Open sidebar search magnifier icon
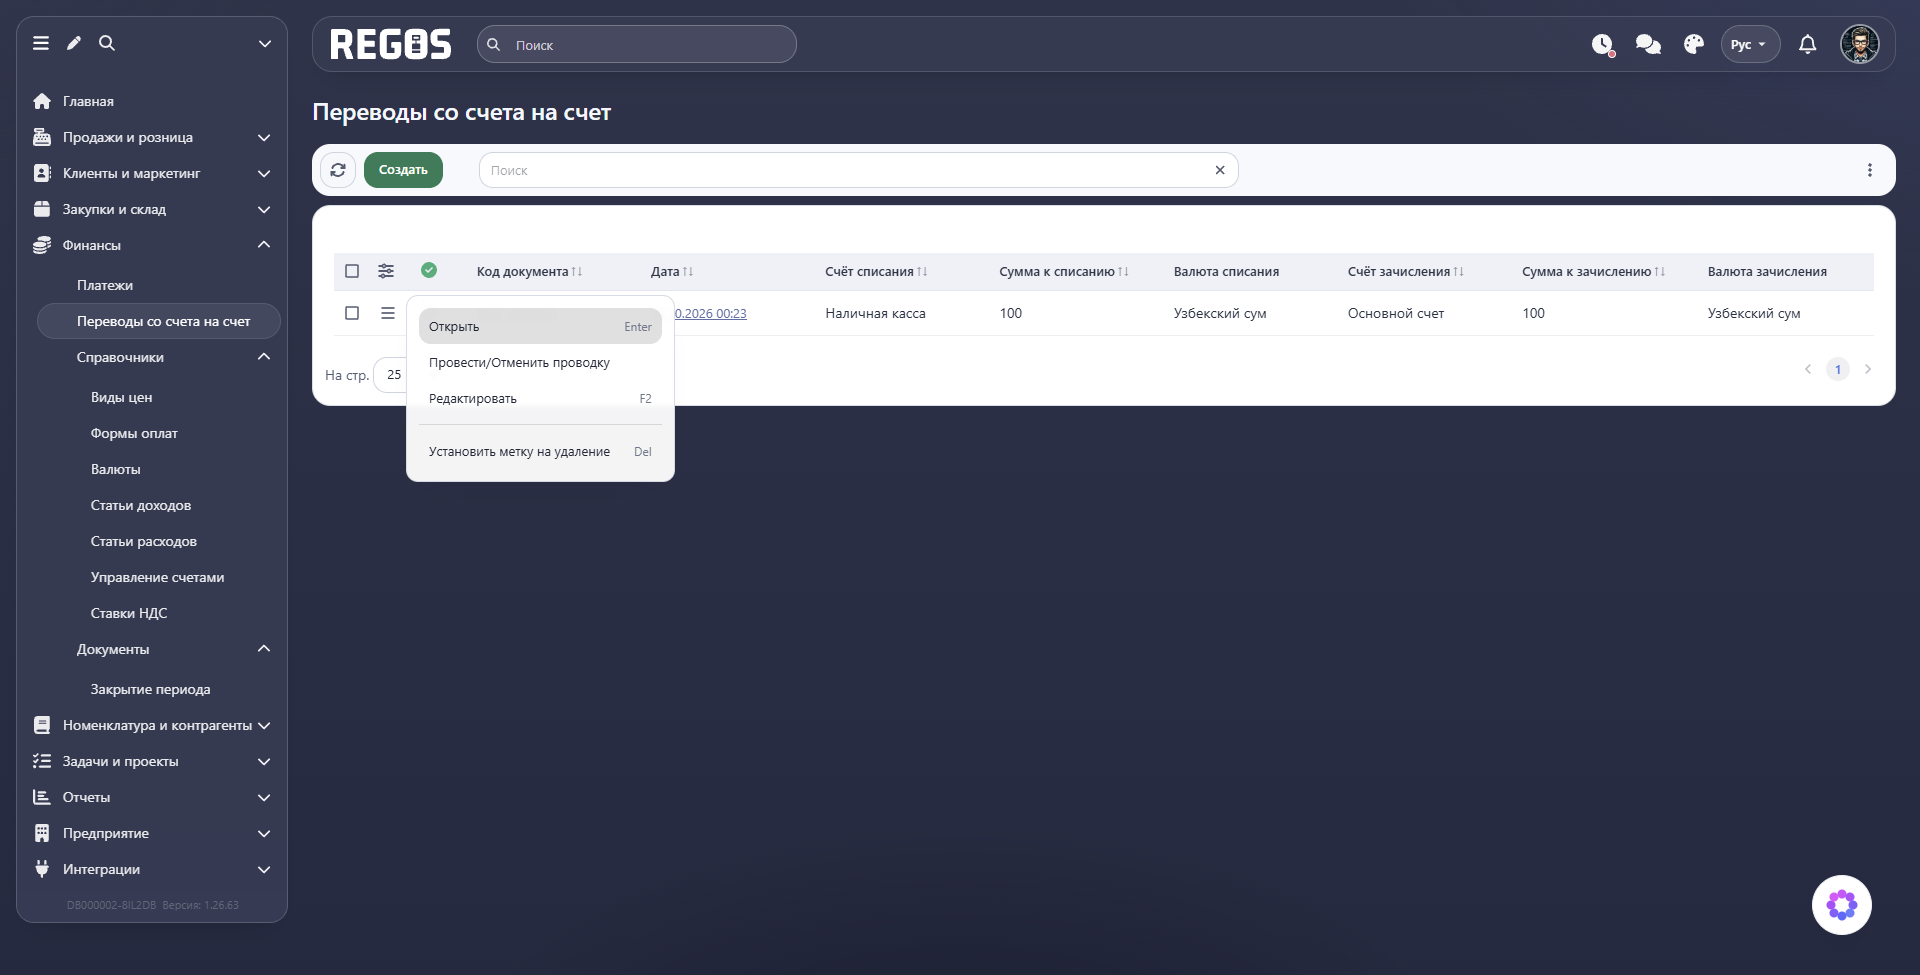This screenshot has width=1920, height=975. coord(107,43)
